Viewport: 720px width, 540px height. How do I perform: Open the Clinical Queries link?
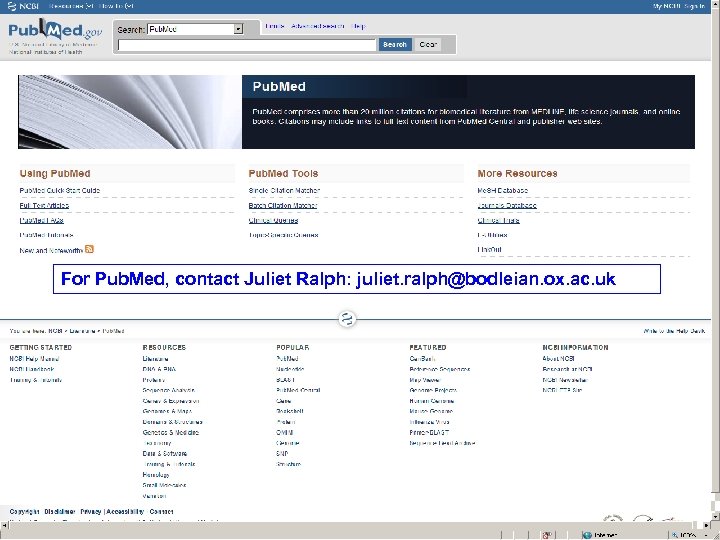[273, 220]
